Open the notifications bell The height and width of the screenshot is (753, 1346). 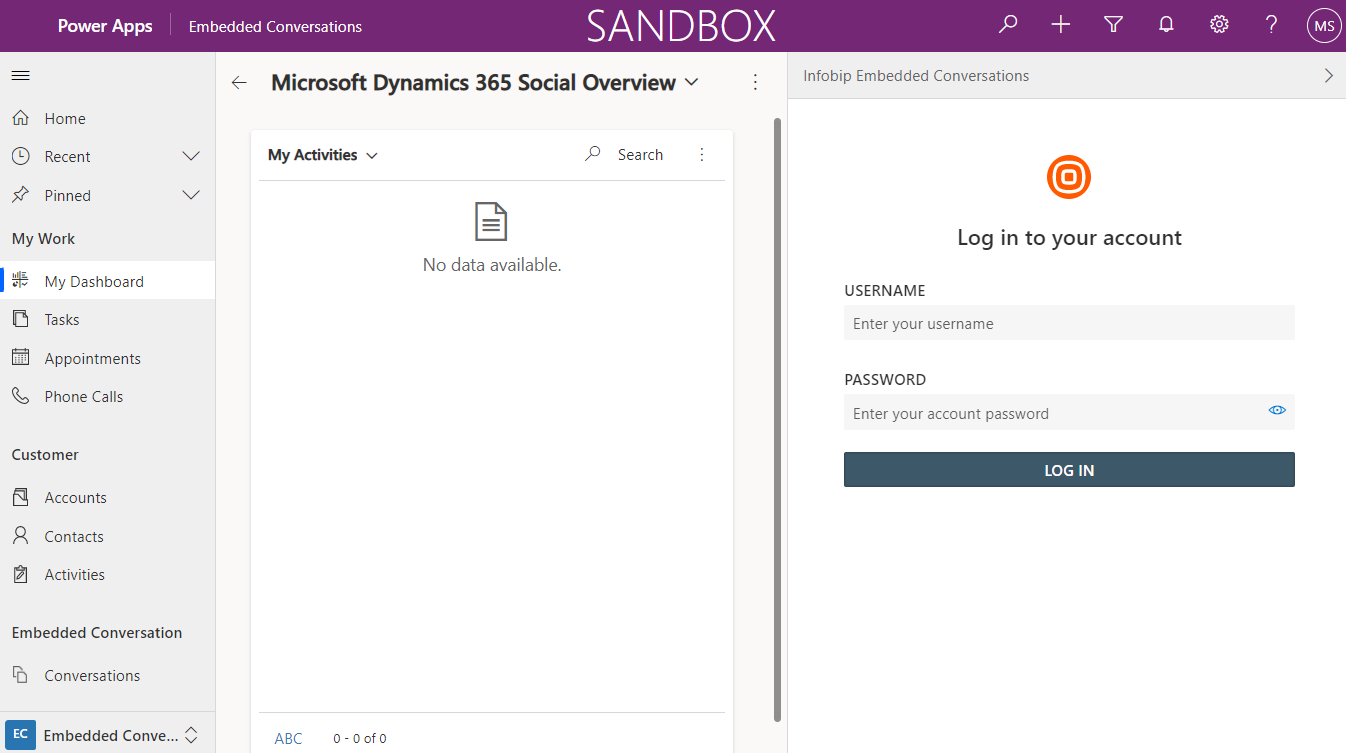1166,25
